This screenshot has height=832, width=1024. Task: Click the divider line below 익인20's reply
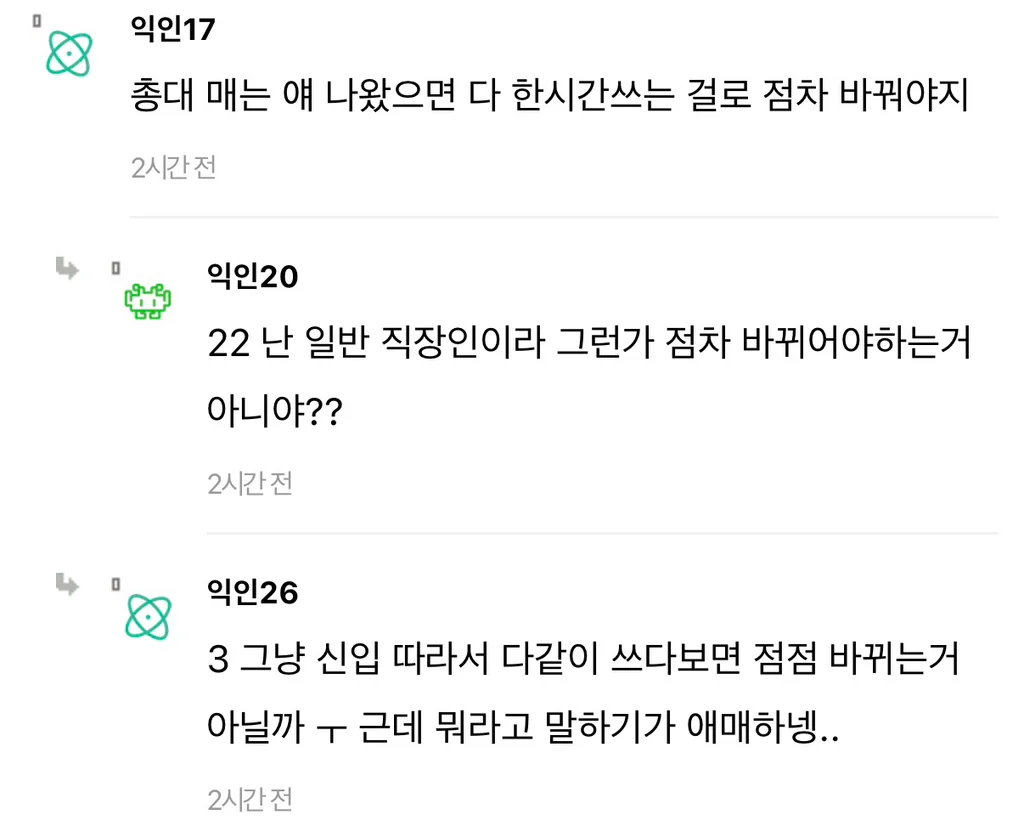tap(602, 533)
